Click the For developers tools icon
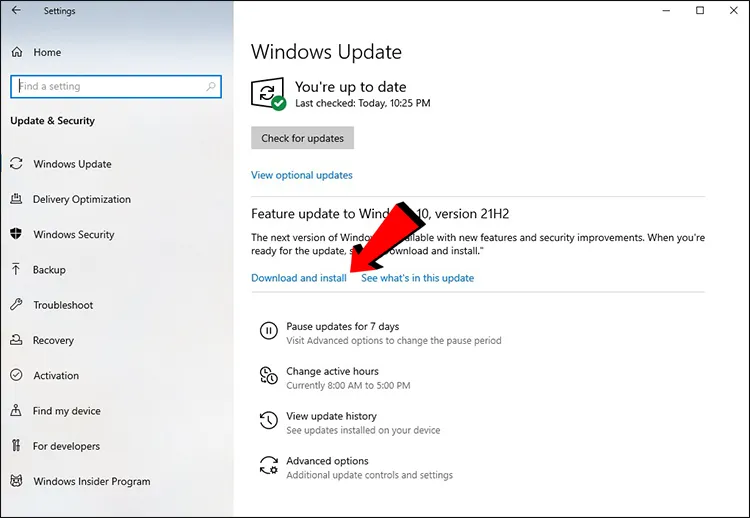The height and width of the screenshot is (518, 750). (16, 446)
